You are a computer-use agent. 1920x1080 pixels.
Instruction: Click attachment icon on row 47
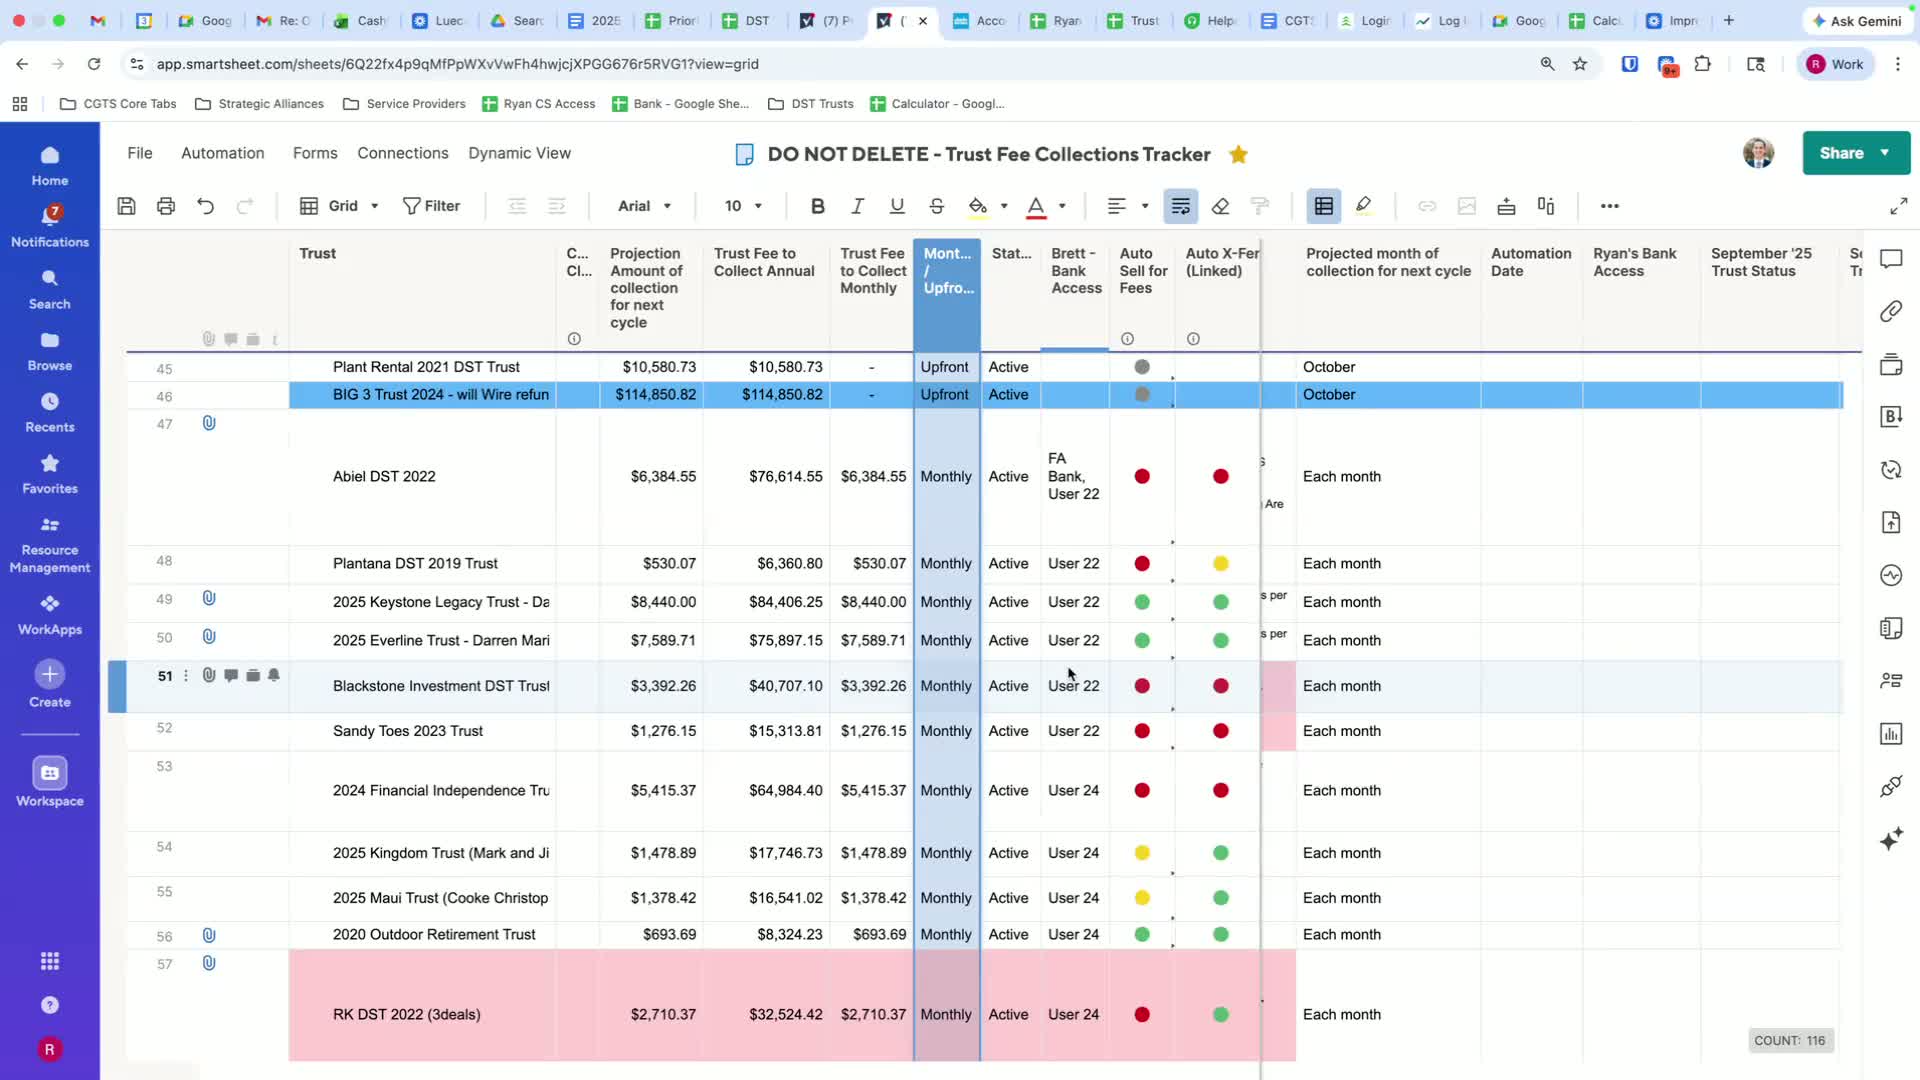[x=209, y=423]
